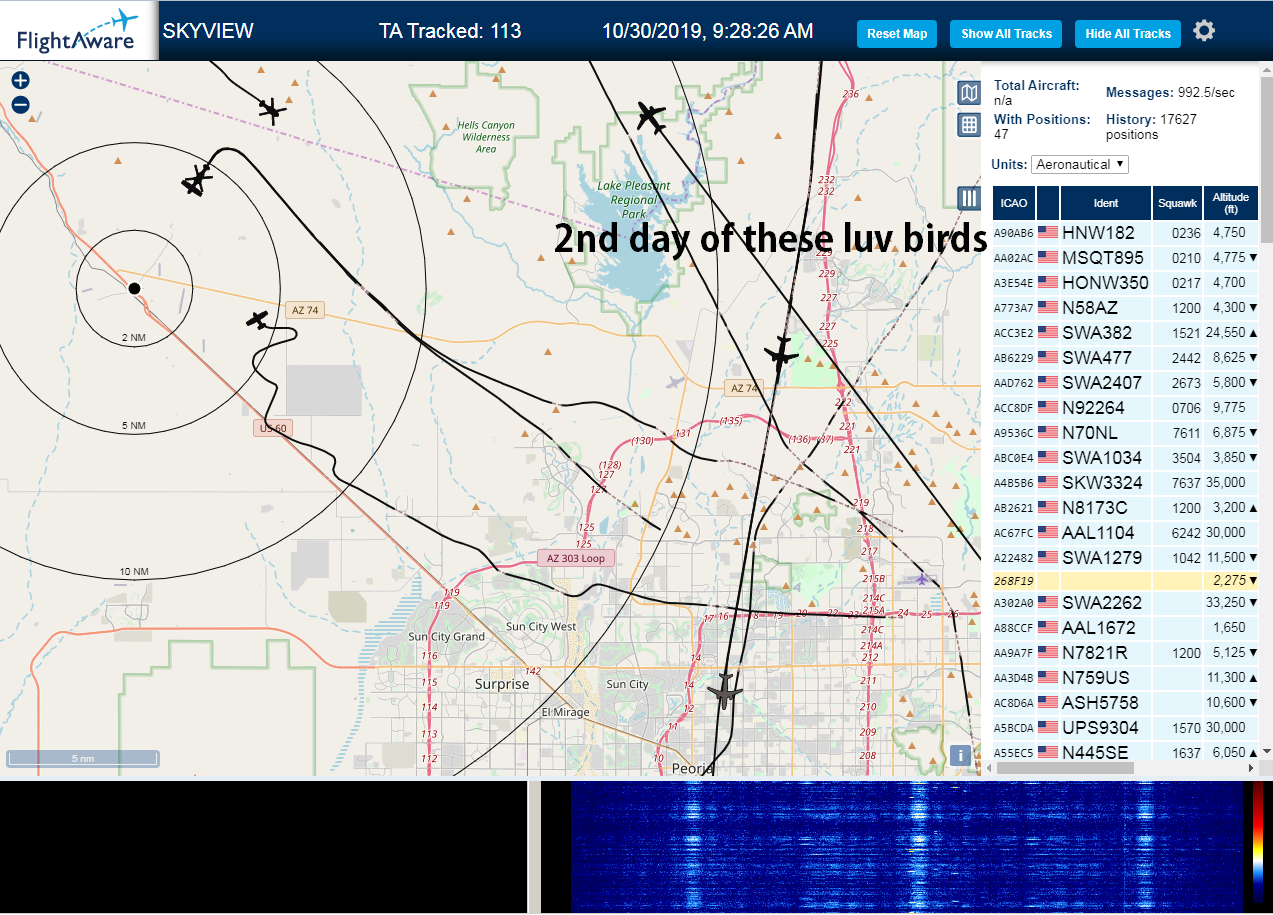Select the aircraft at the loop track start
The width and height of the screenshot is (1273, 915).
coord(197,180)
